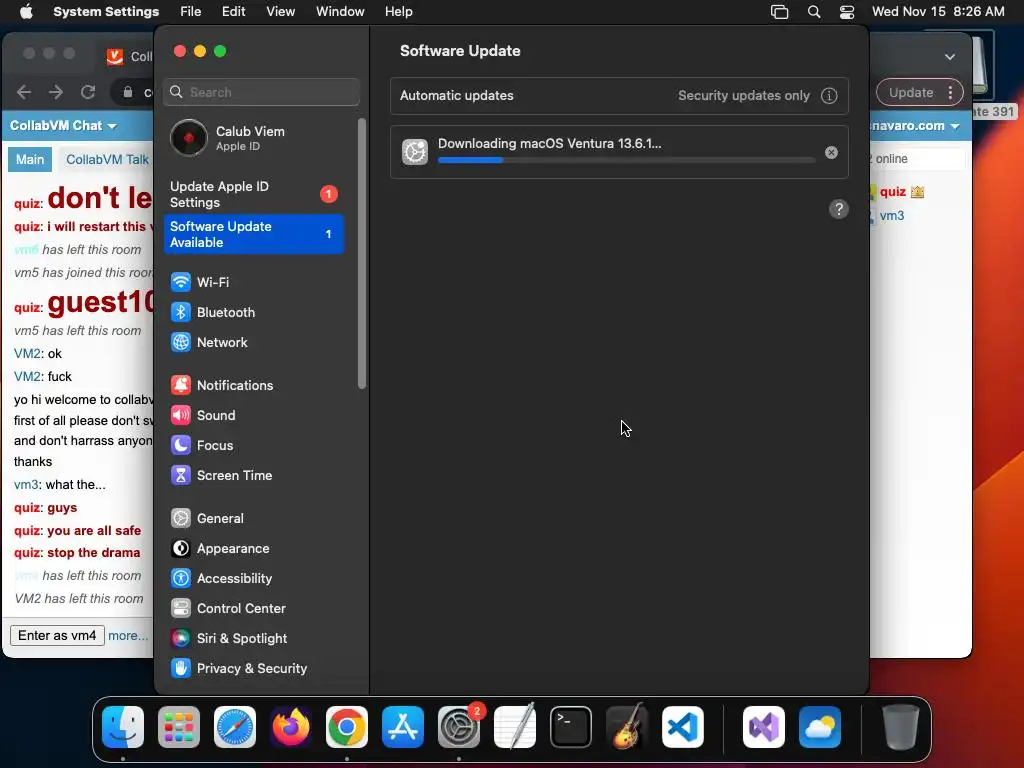Launch Safari from the Dock
The width and height of the screenshot is (1024, 768).
[235, 727]
